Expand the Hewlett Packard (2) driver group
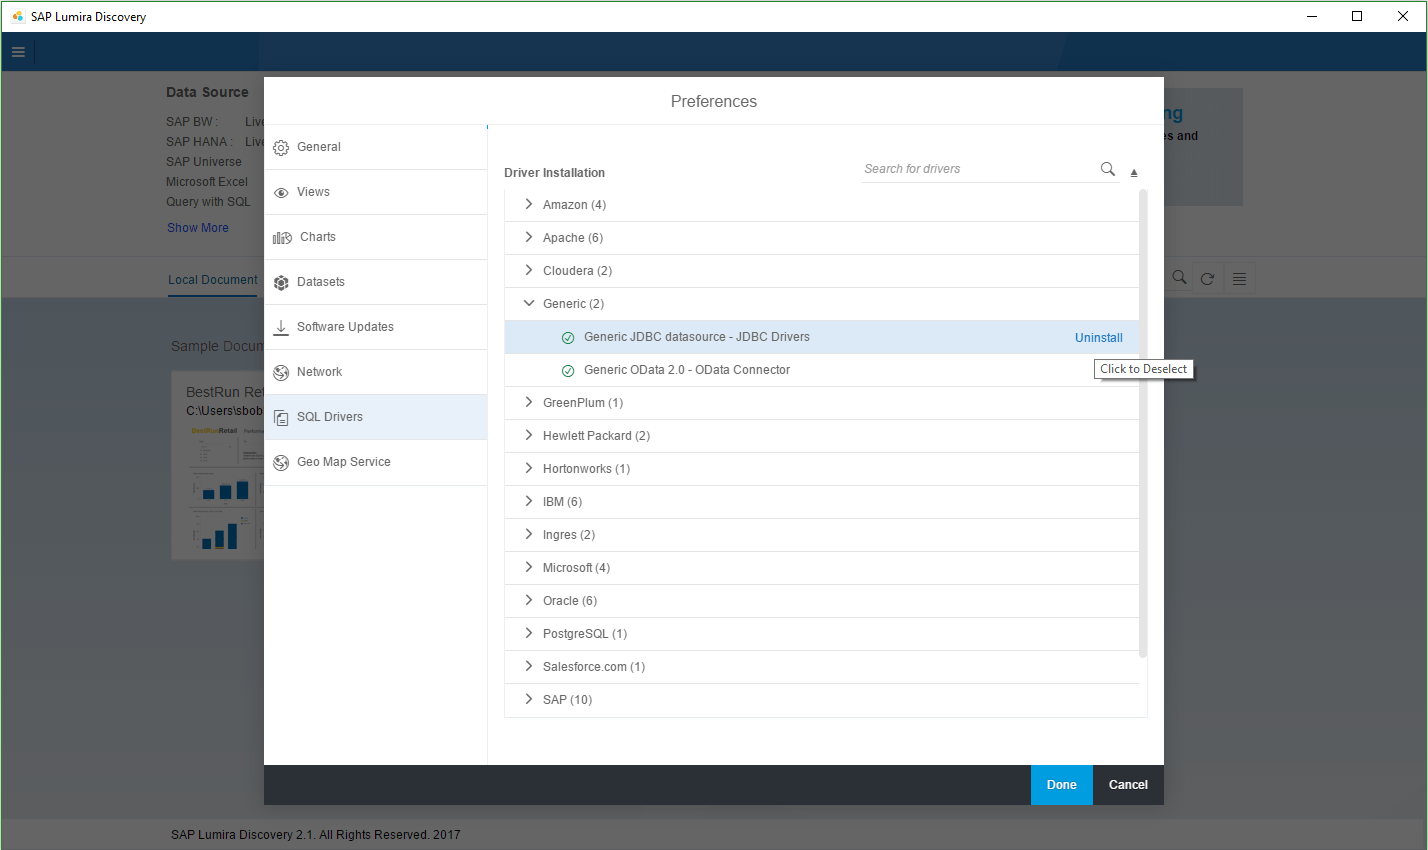This screenshot has width=1428, height=850. 529,435
